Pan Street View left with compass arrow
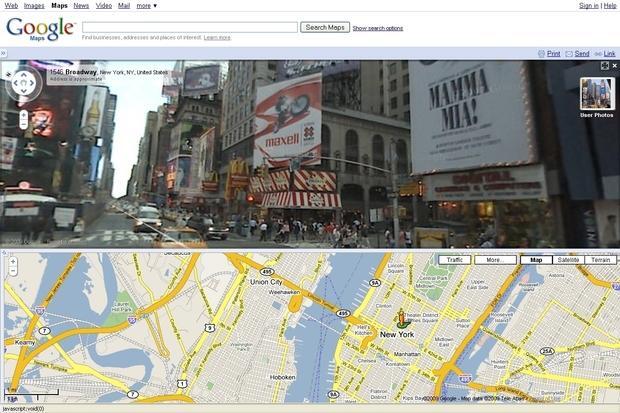This screenshot has height=413, width=620. tap(15, 83)
